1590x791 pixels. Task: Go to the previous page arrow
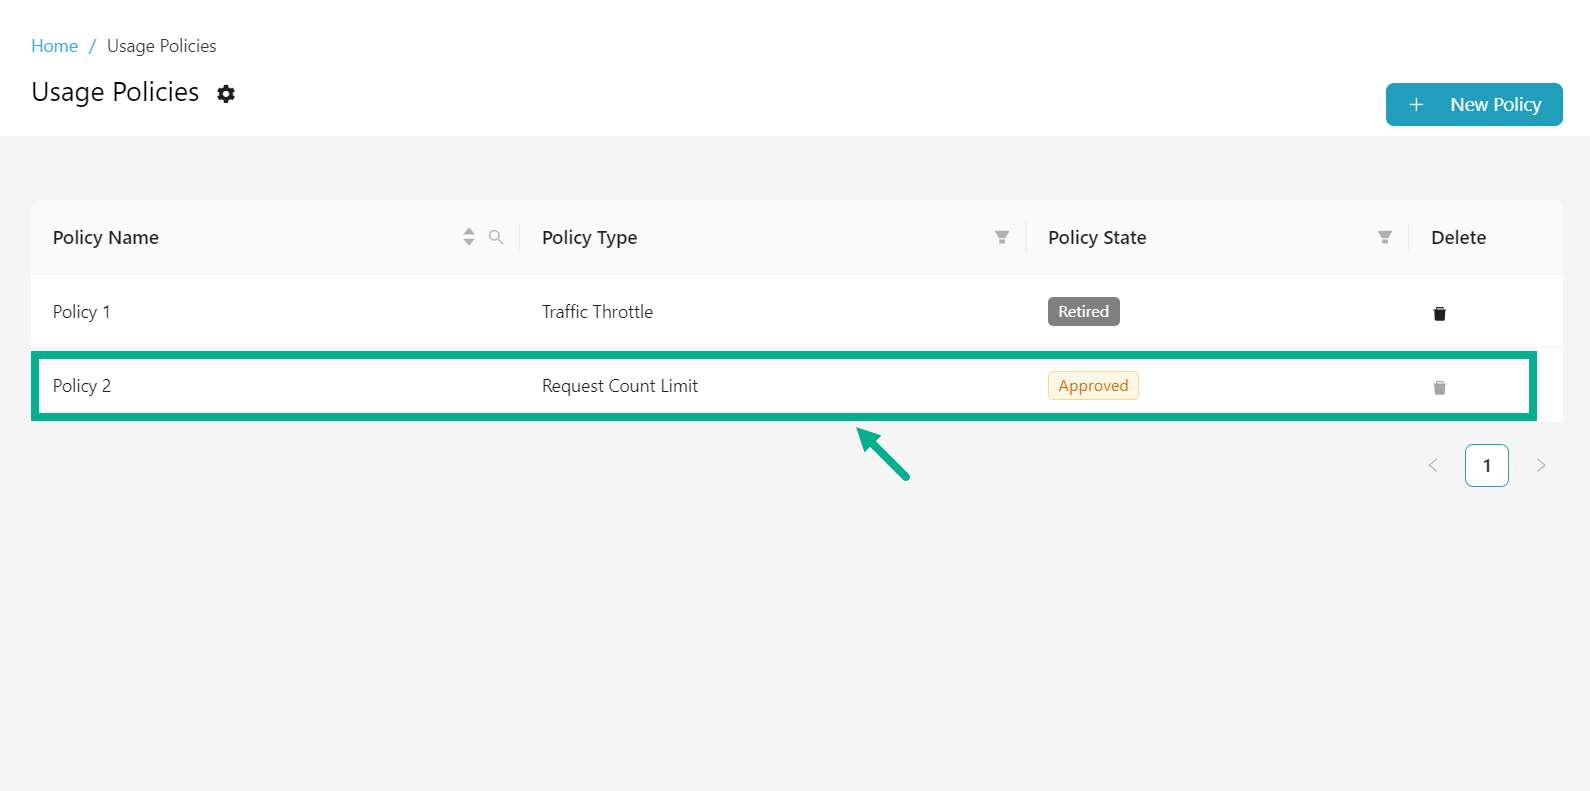tap(1432, 465)
